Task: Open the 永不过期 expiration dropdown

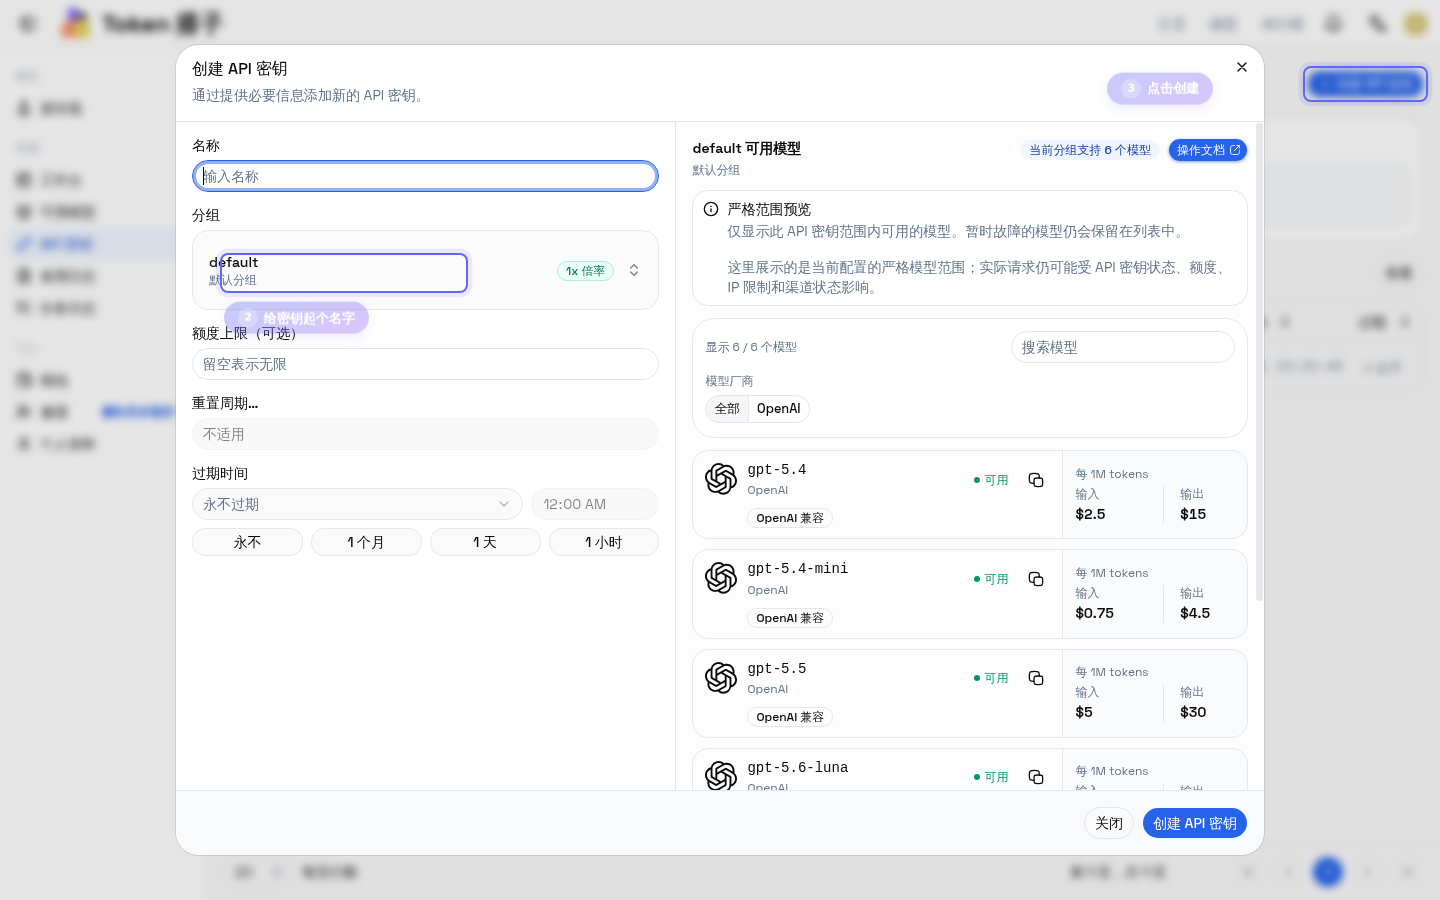Action: (x=357, y=504)
